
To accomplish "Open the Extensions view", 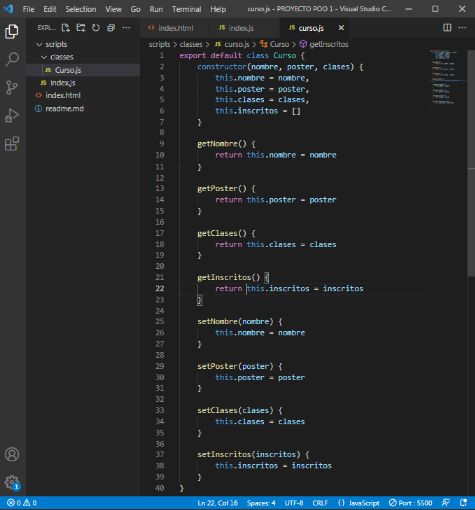I will pyautogui.click(x=12, y=144).
